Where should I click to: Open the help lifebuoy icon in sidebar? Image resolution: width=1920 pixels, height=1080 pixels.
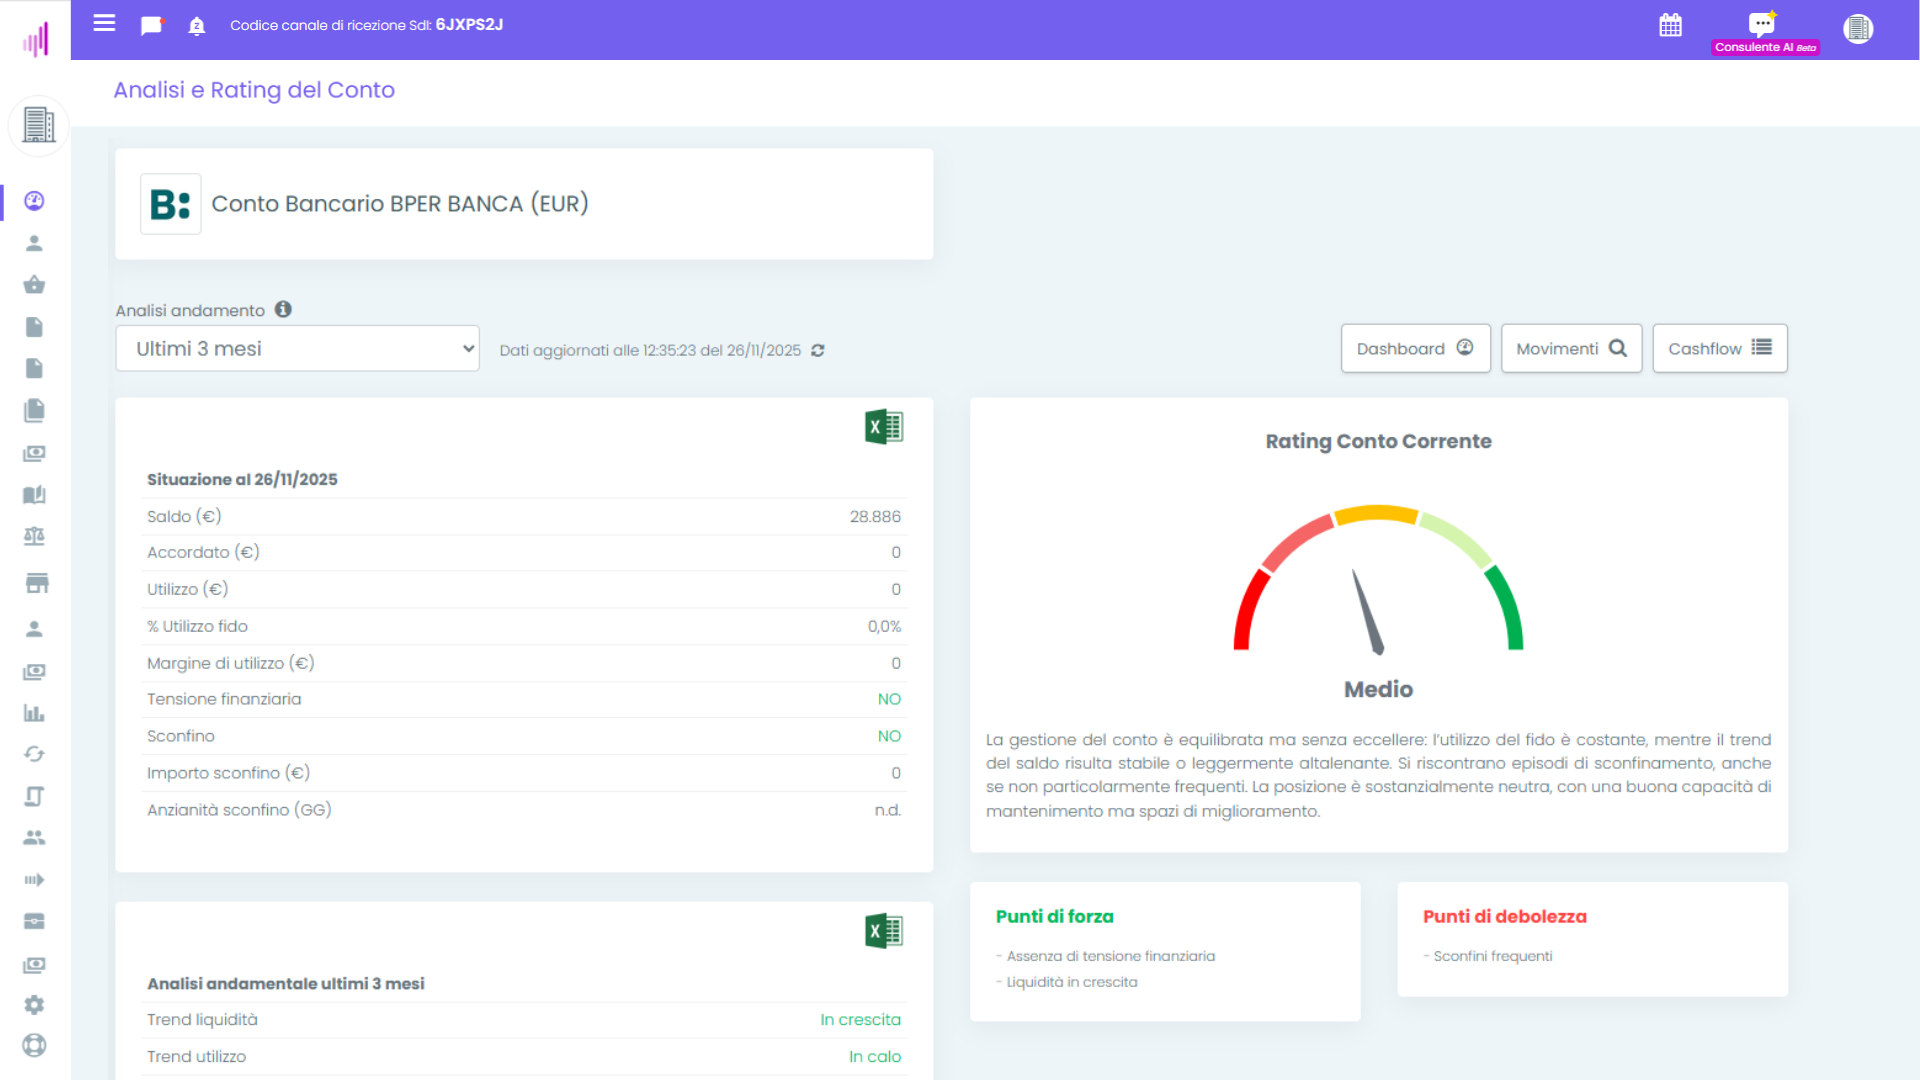[34, 1046]
